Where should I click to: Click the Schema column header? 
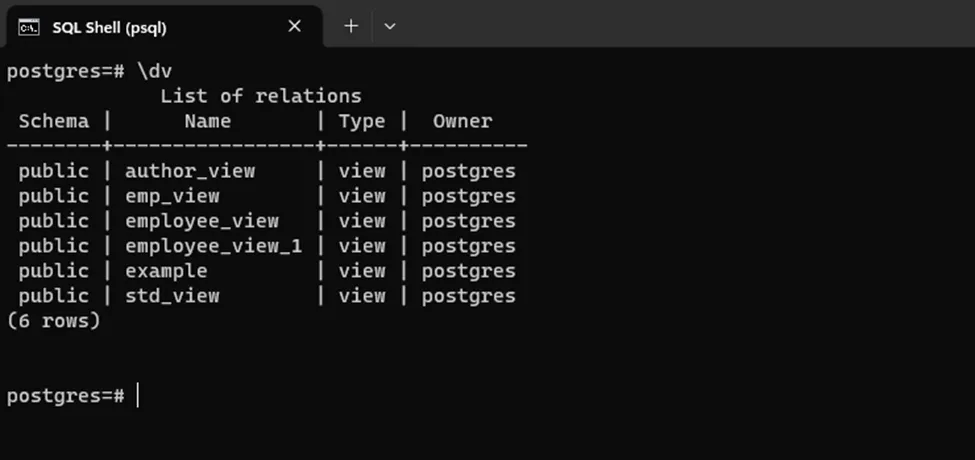(x=54, y=121)
